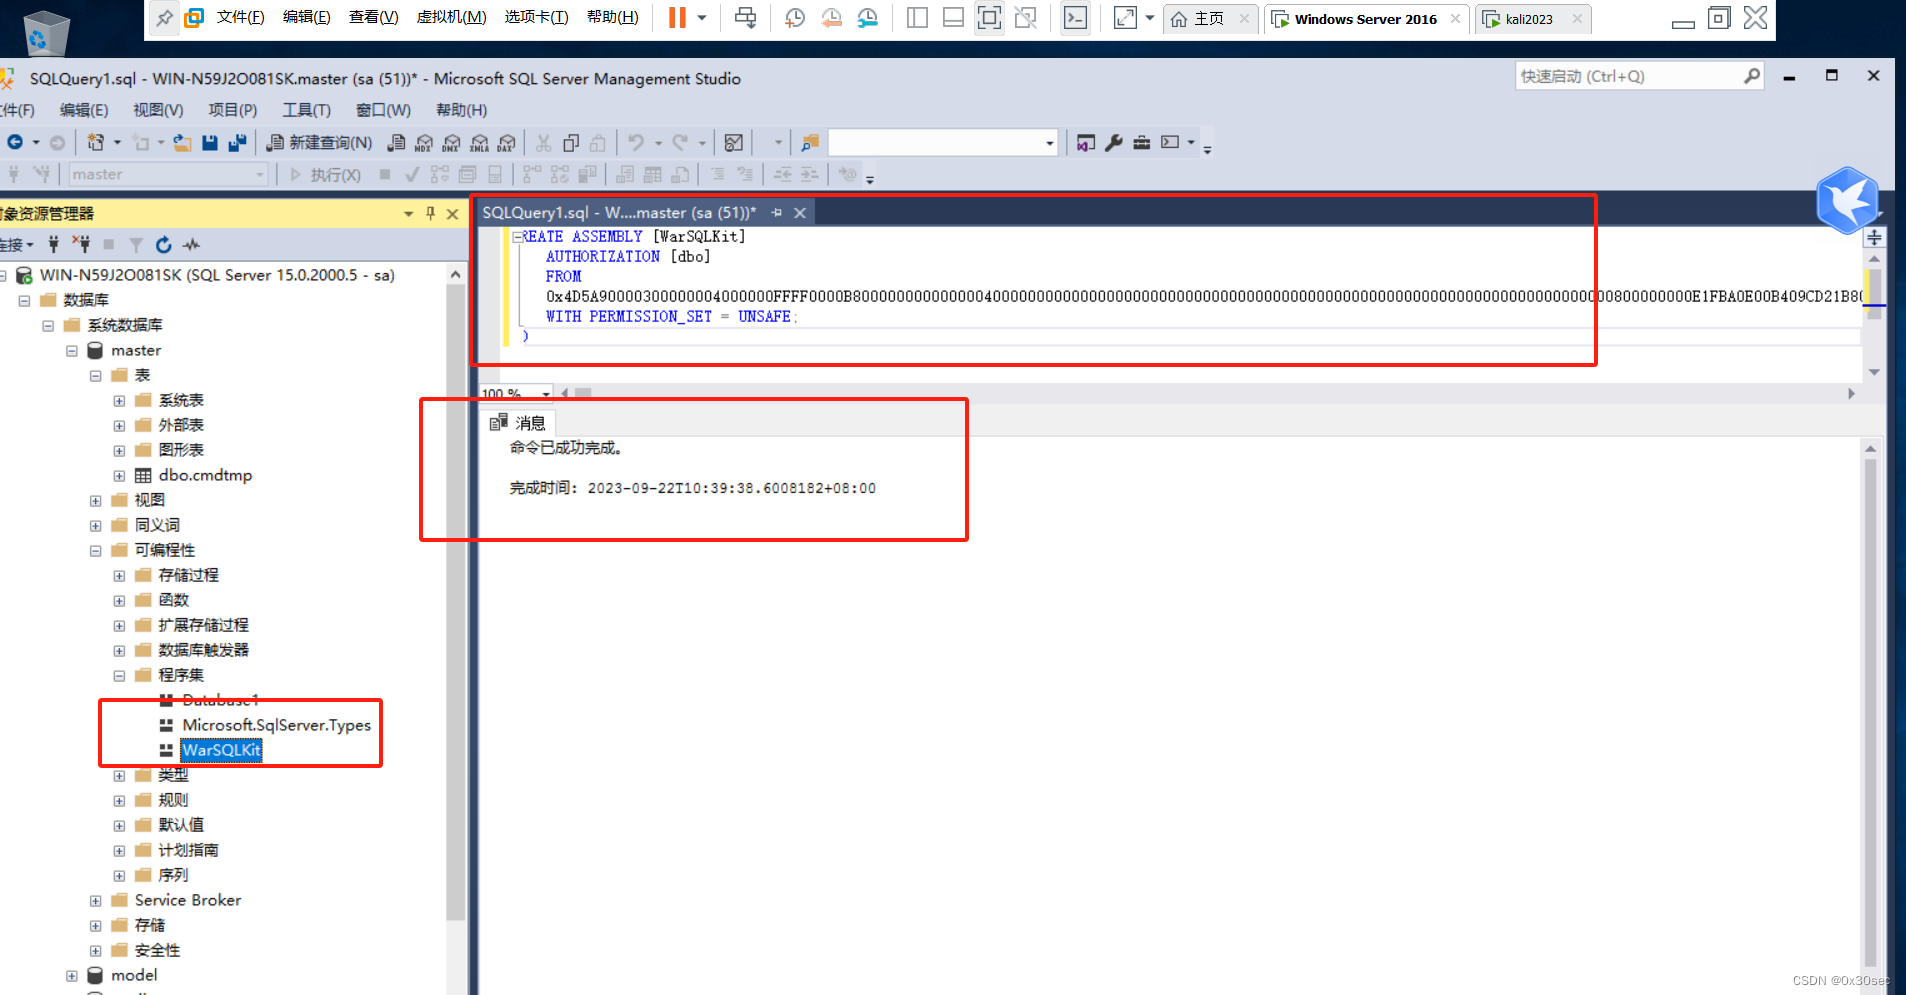Click the Object Explorer filter funnel icon

point(136,244)
